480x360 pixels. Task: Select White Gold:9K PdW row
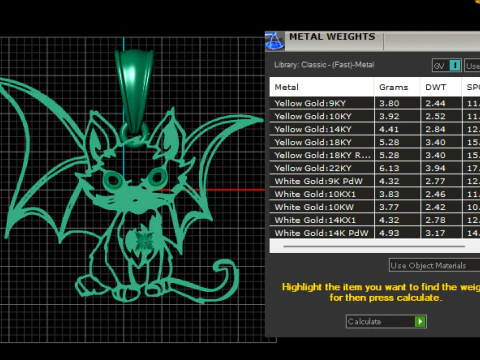375,181
